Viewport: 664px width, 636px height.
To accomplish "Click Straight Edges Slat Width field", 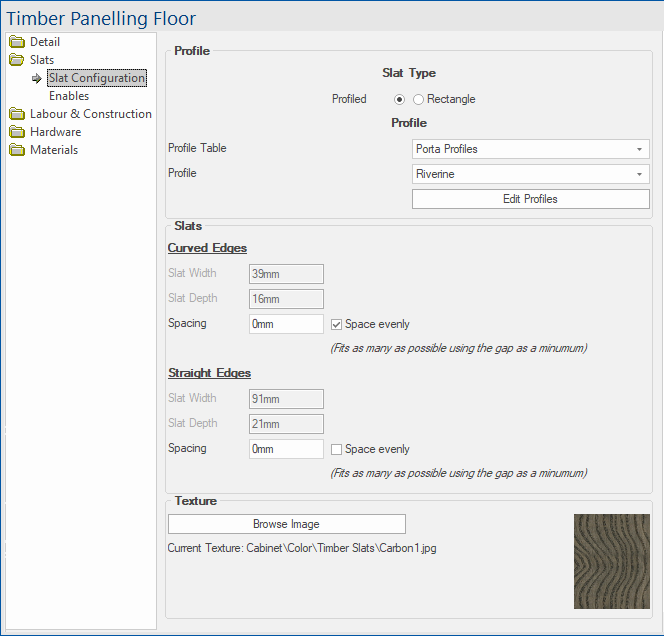I will pyautogui.click(x=286, y=399).
